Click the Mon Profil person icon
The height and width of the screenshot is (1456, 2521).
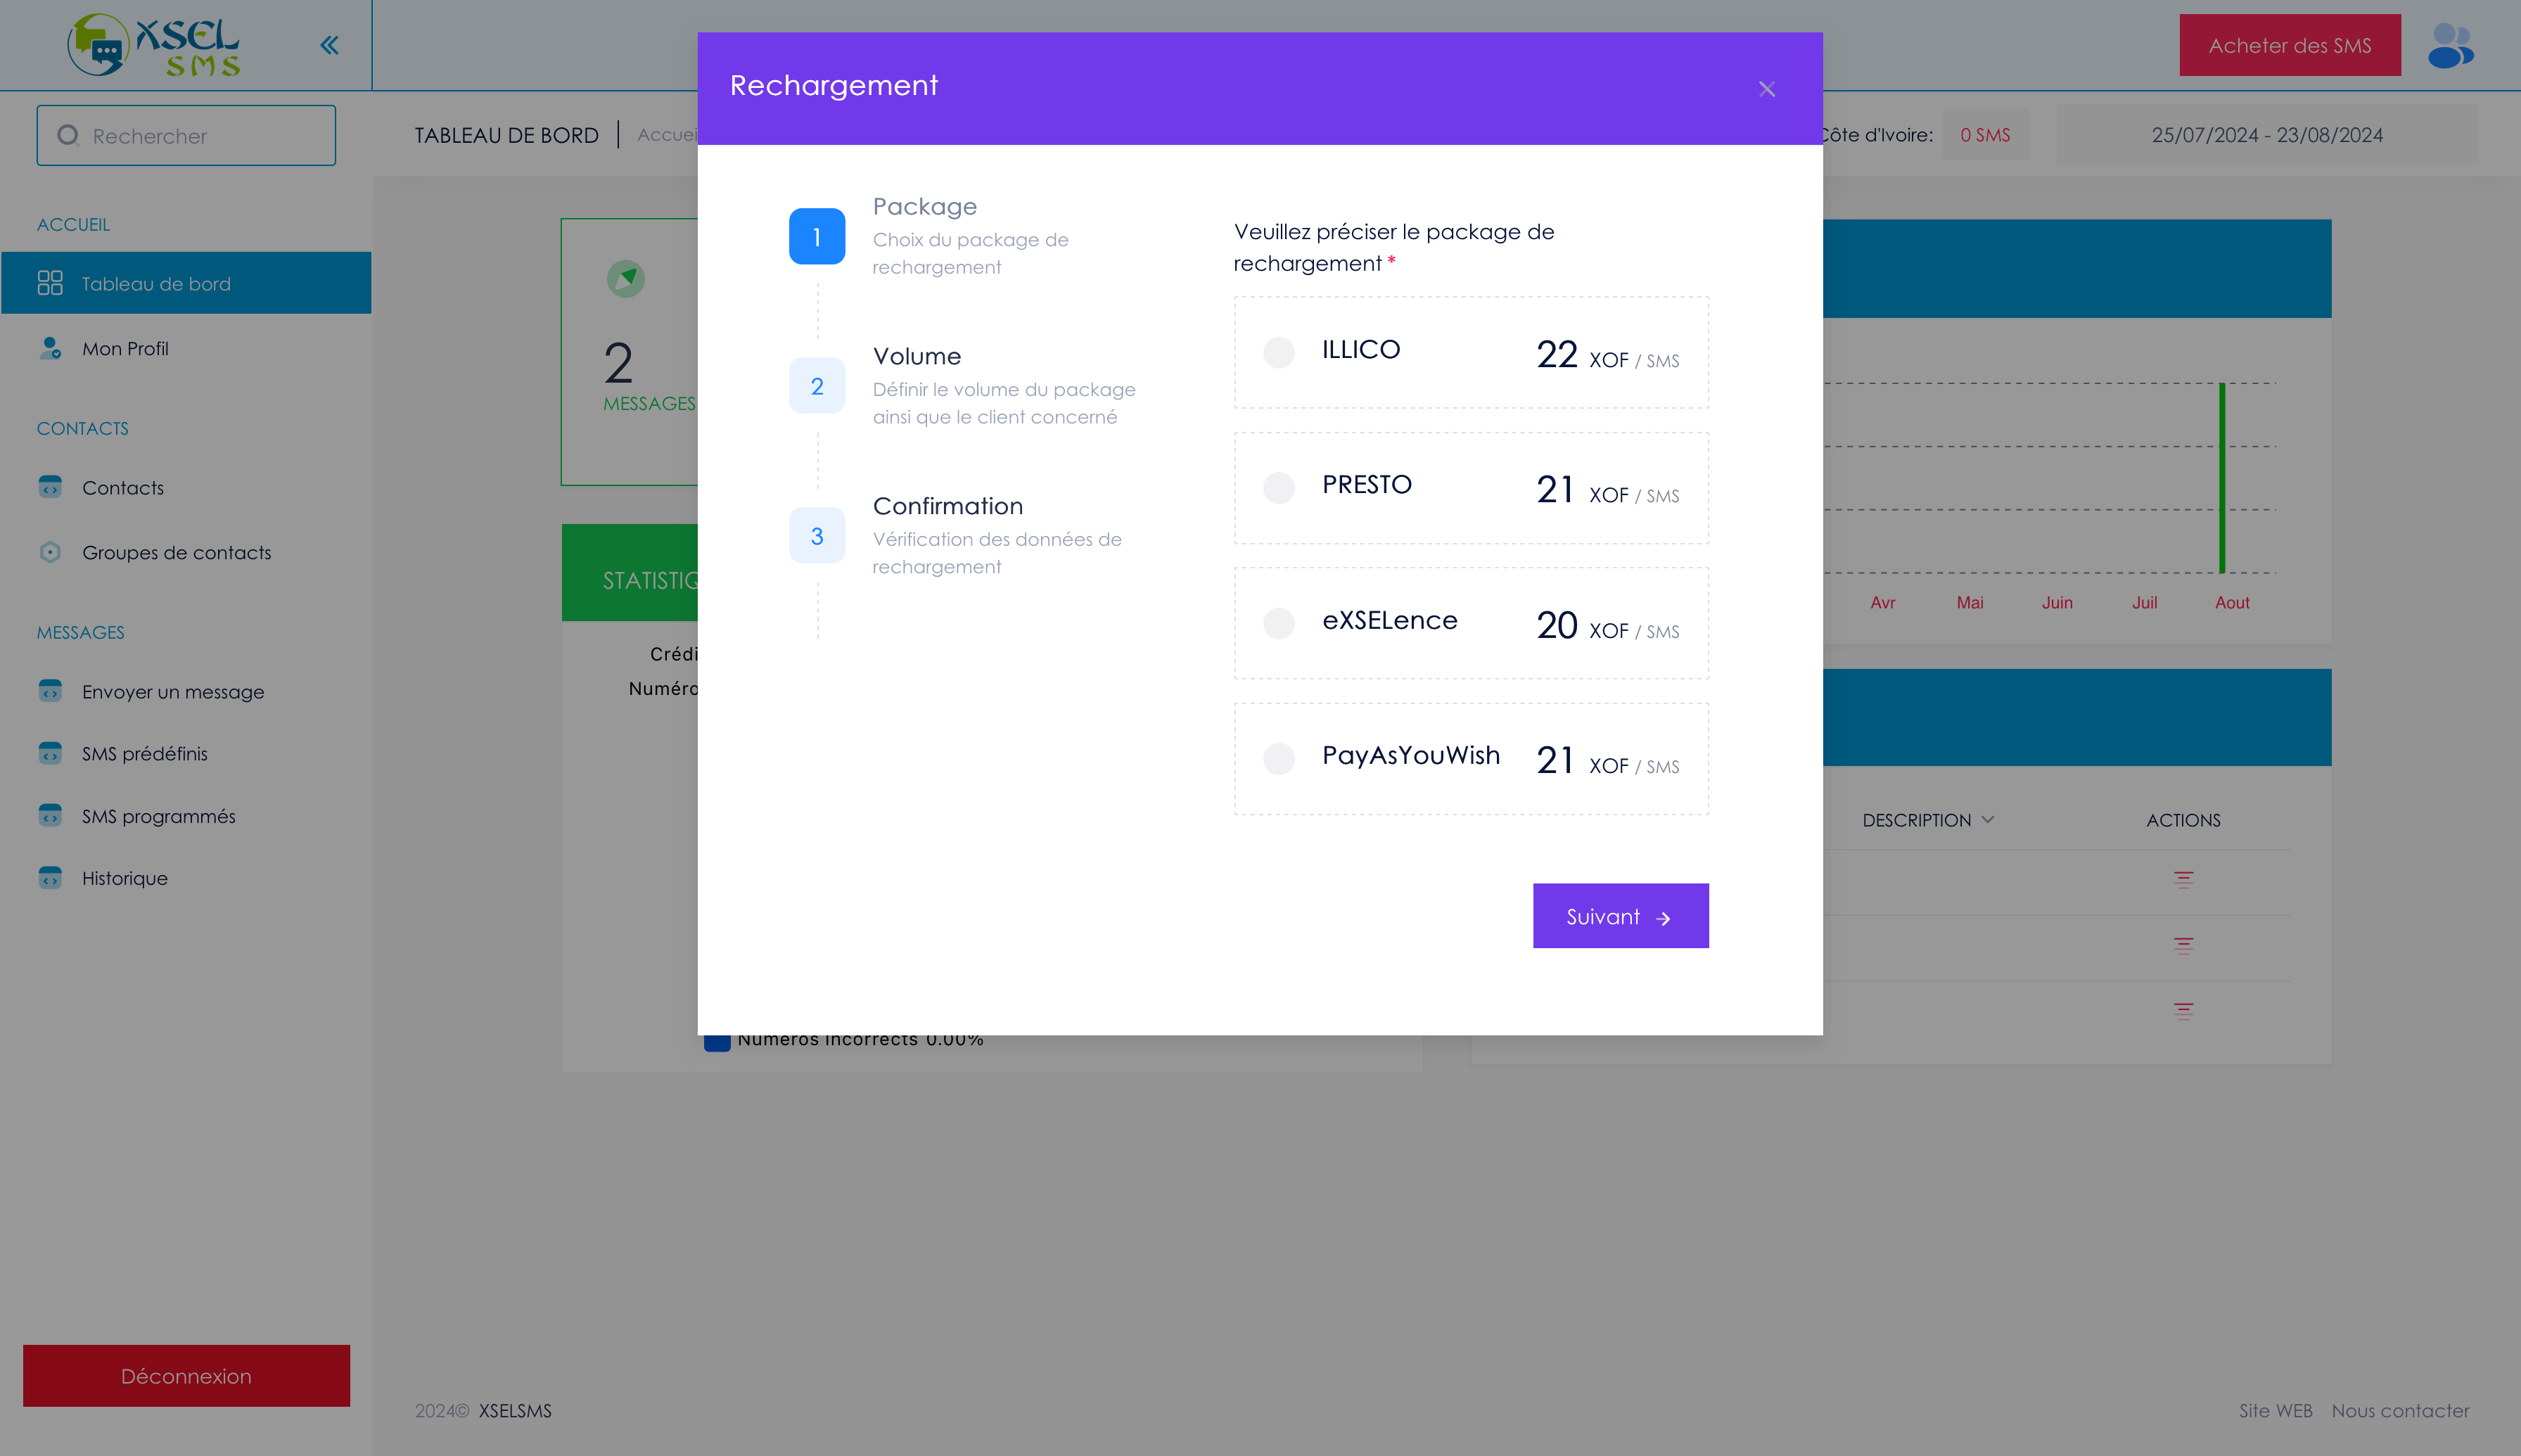tap(50, 348)
